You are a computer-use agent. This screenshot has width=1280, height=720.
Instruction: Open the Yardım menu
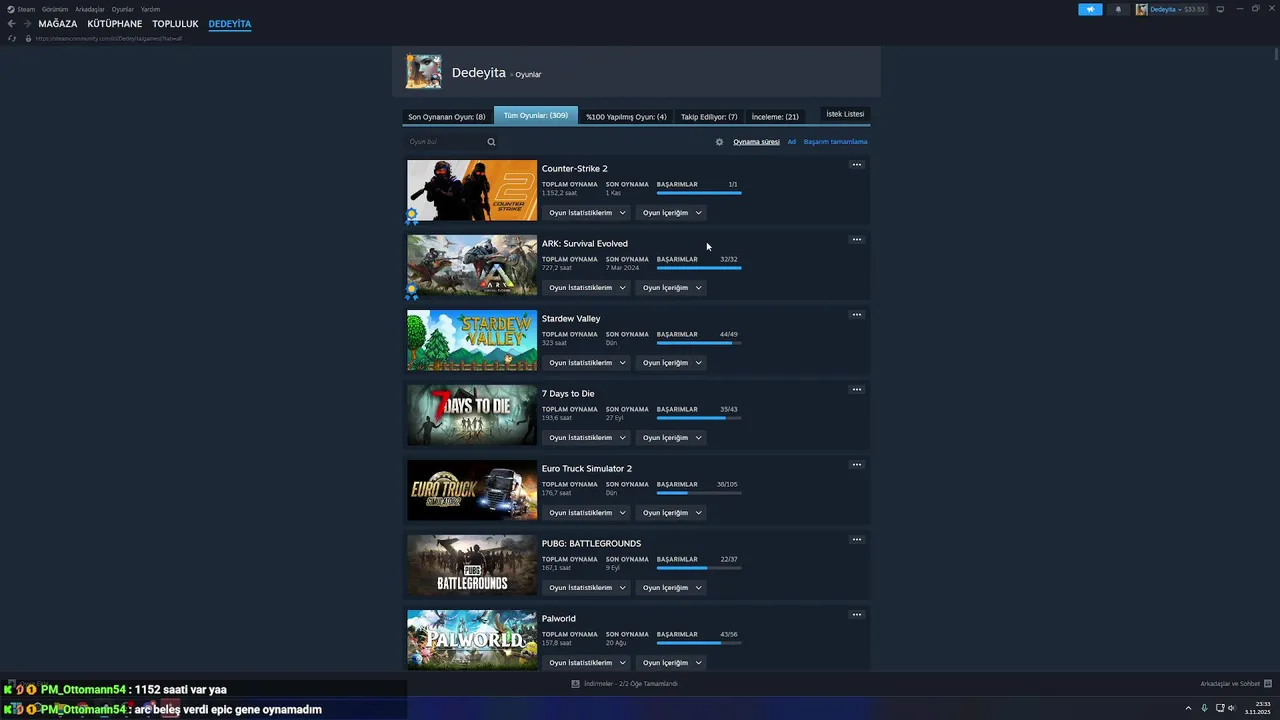(150, 9)
